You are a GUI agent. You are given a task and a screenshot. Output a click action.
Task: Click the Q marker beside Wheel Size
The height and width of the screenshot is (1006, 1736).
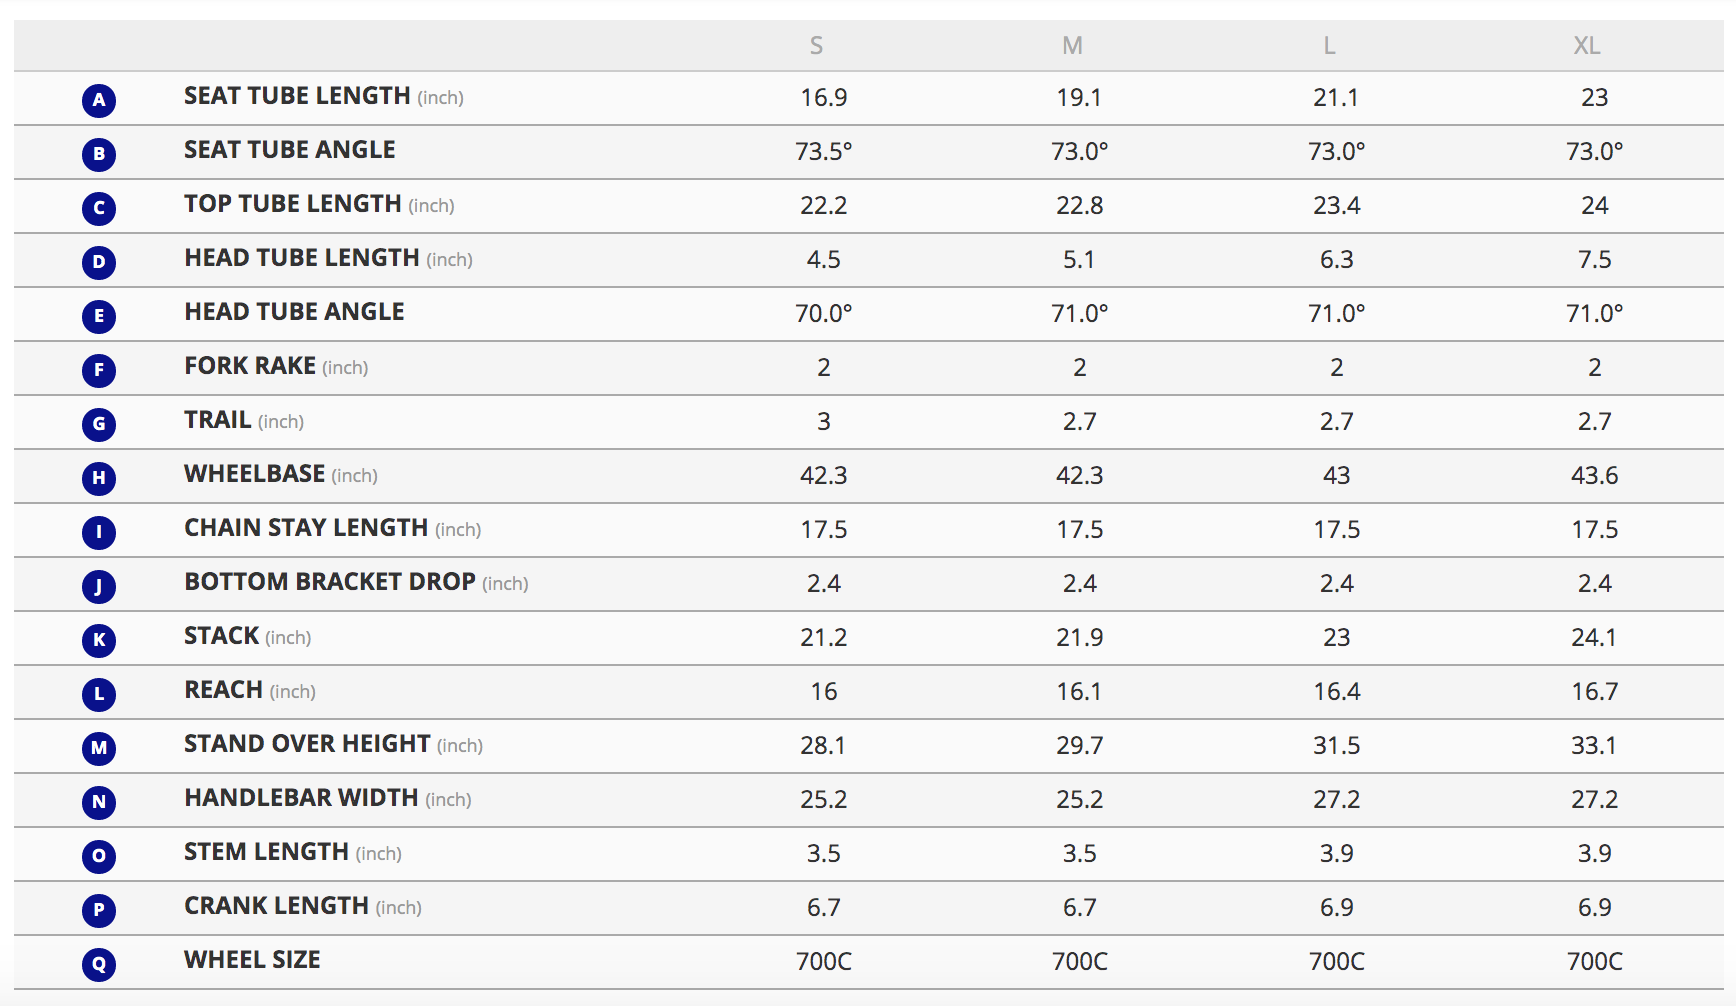99,964
